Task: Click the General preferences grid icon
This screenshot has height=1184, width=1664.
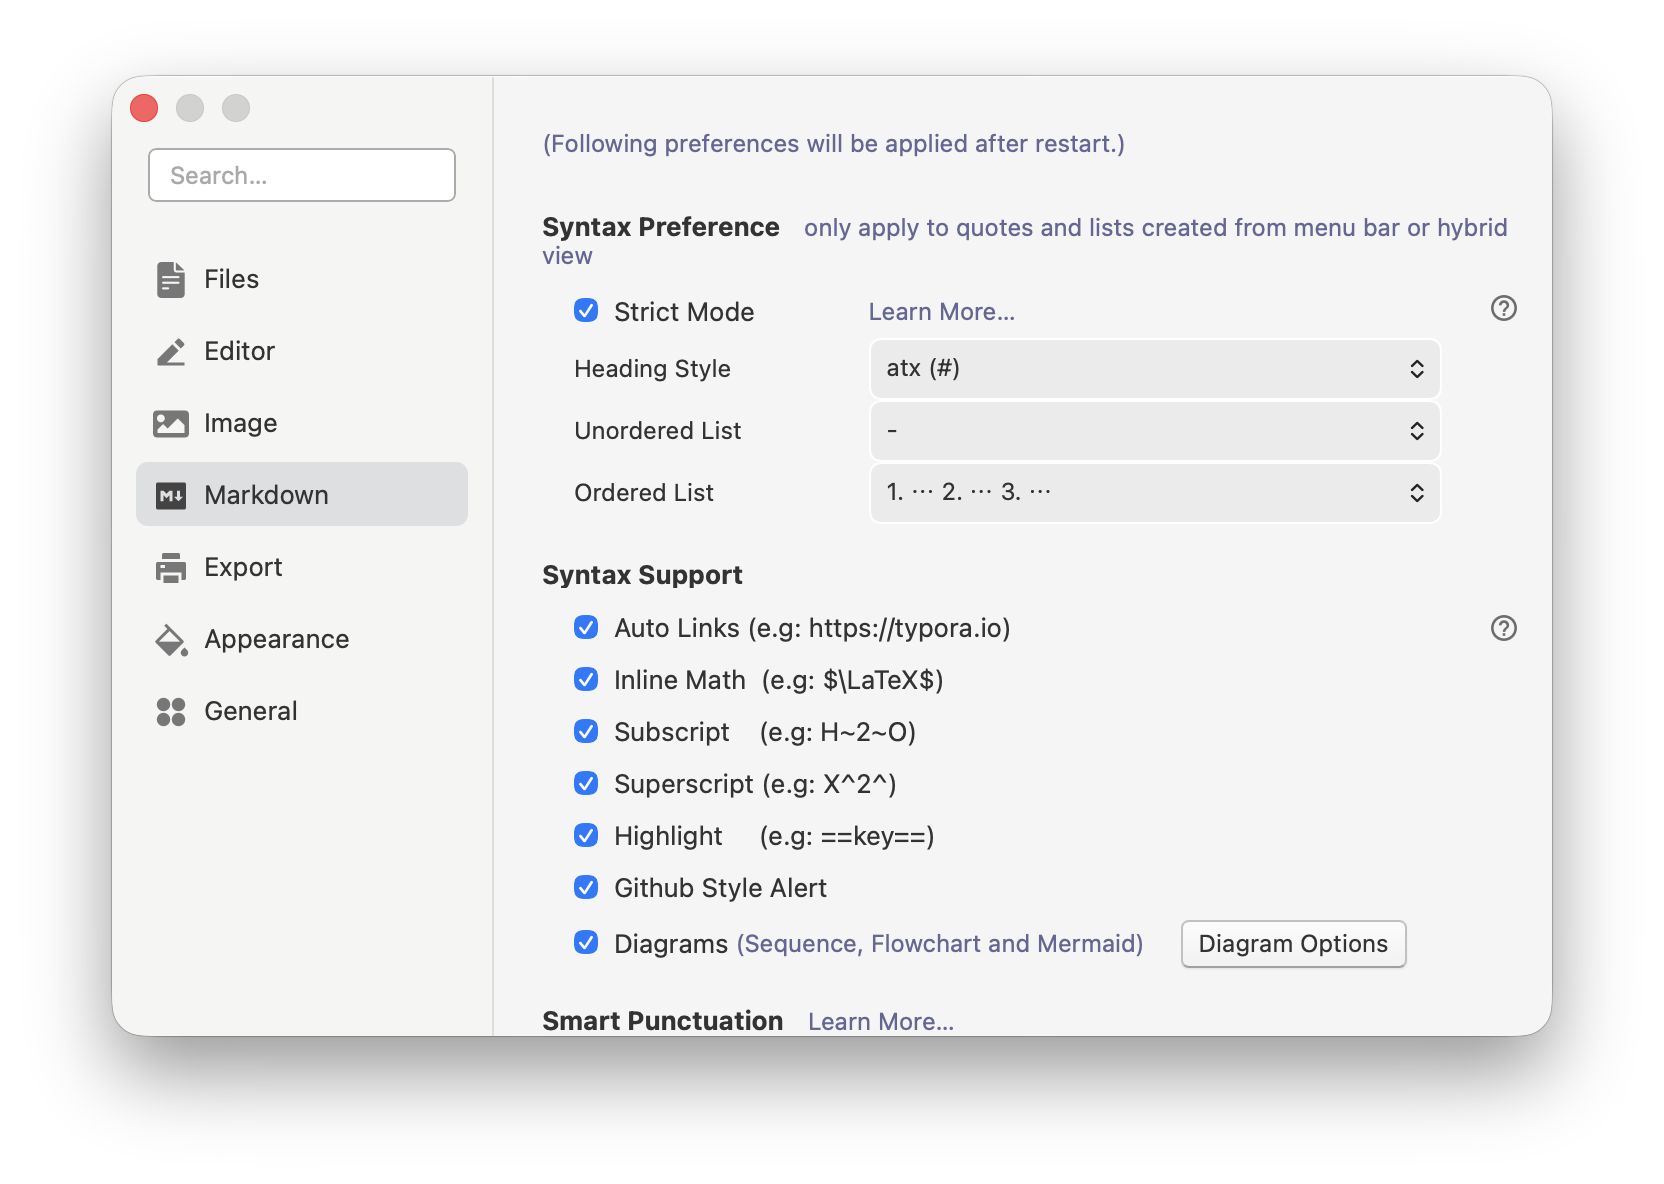Action: (x=171, y=711)
